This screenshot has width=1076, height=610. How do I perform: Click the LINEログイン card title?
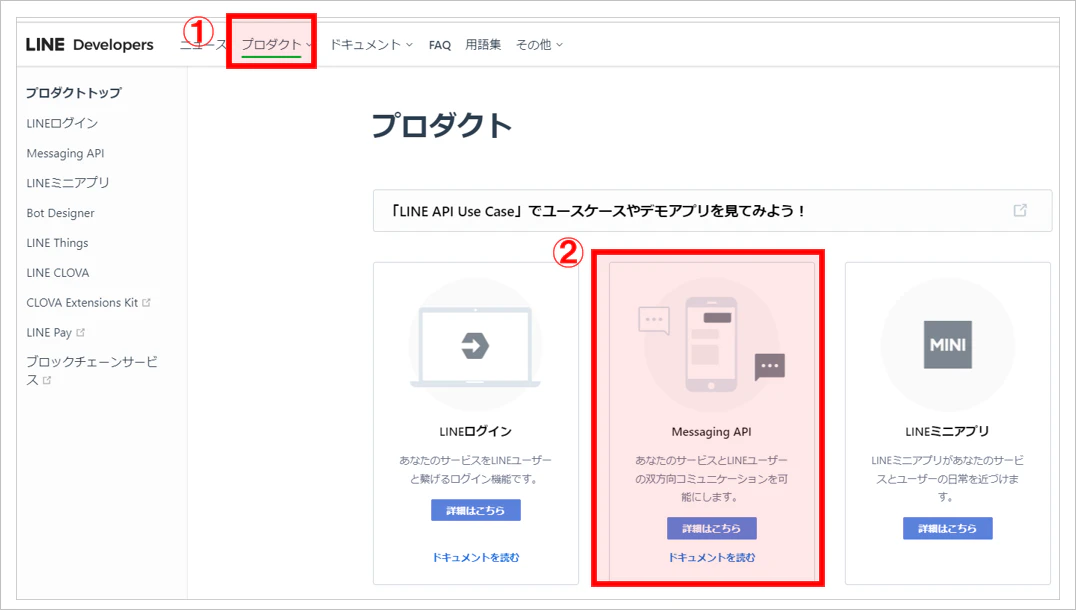[x=476, y=432]
